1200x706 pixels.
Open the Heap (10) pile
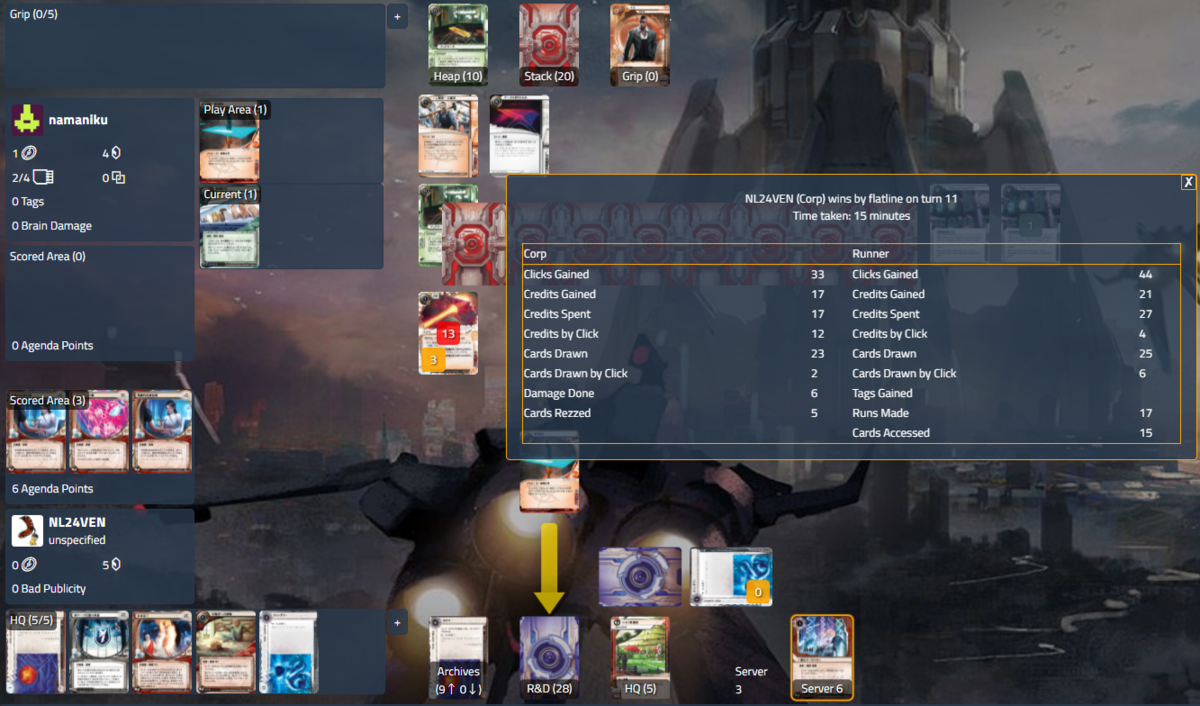point(458,45)
